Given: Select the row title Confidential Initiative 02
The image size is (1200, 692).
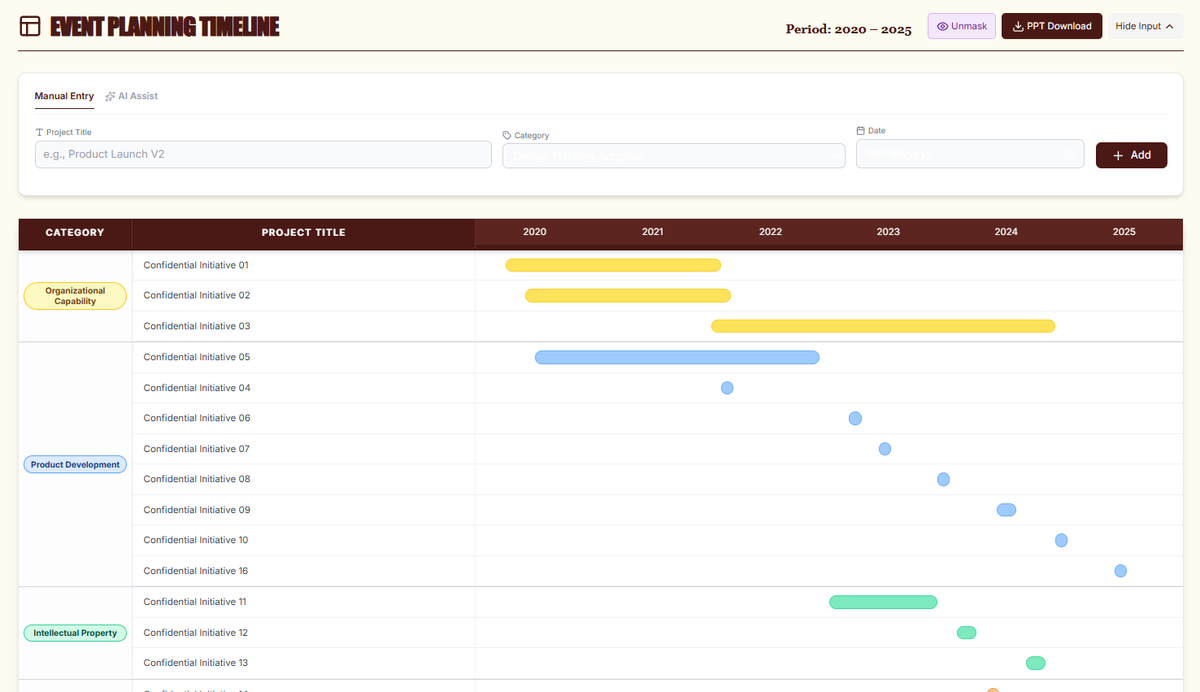Looking at the screenshot, I should click(x=197, y=295).
